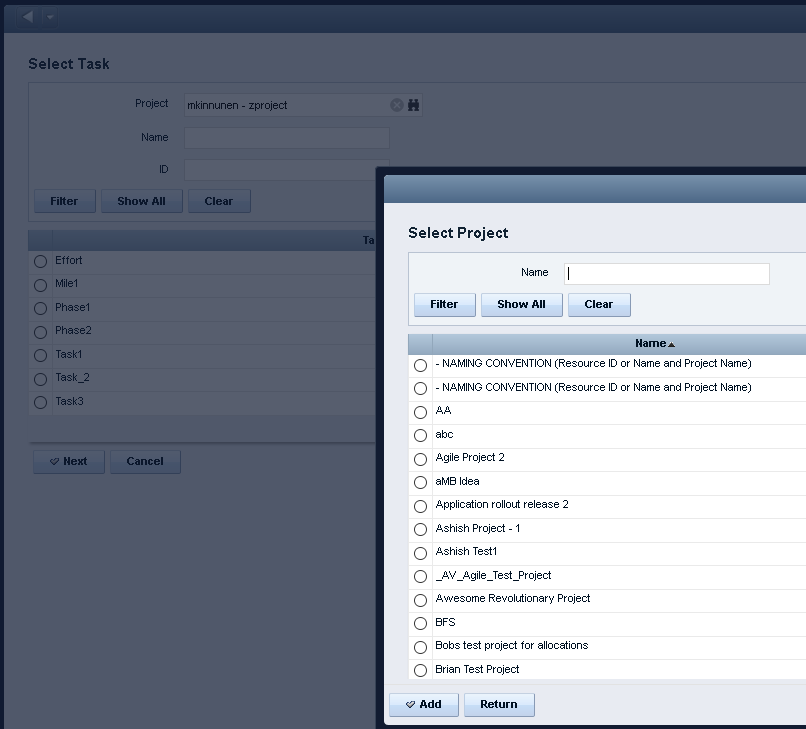The height and width of the screenshot is (729, 806).
Task: Click the BFS project name
Action: [x=445, y=622]
